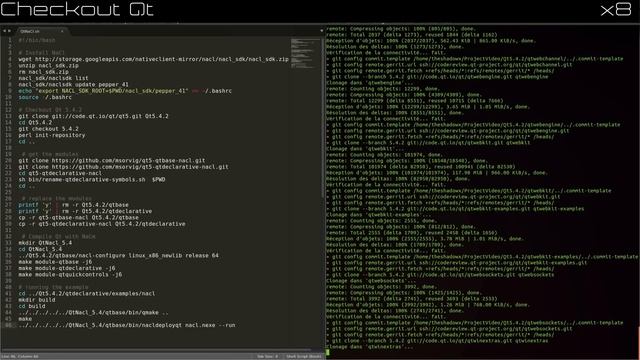Click the qtbase/bin/qmake line
Image resolution: width=640 pixels, height=360 pixels.
coord(93,313)
